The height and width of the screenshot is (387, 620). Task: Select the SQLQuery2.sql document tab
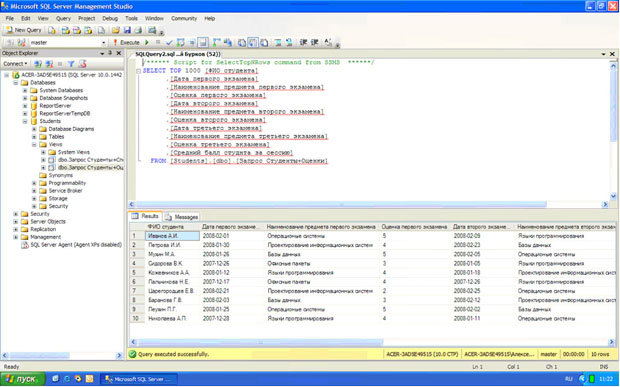tap(178, 54)
